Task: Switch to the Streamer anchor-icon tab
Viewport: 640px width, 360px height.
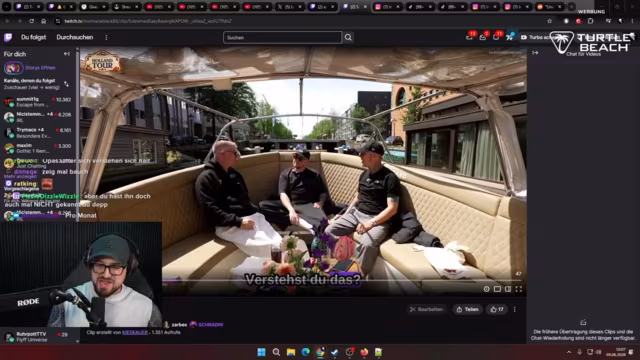Action: point(126,7)
